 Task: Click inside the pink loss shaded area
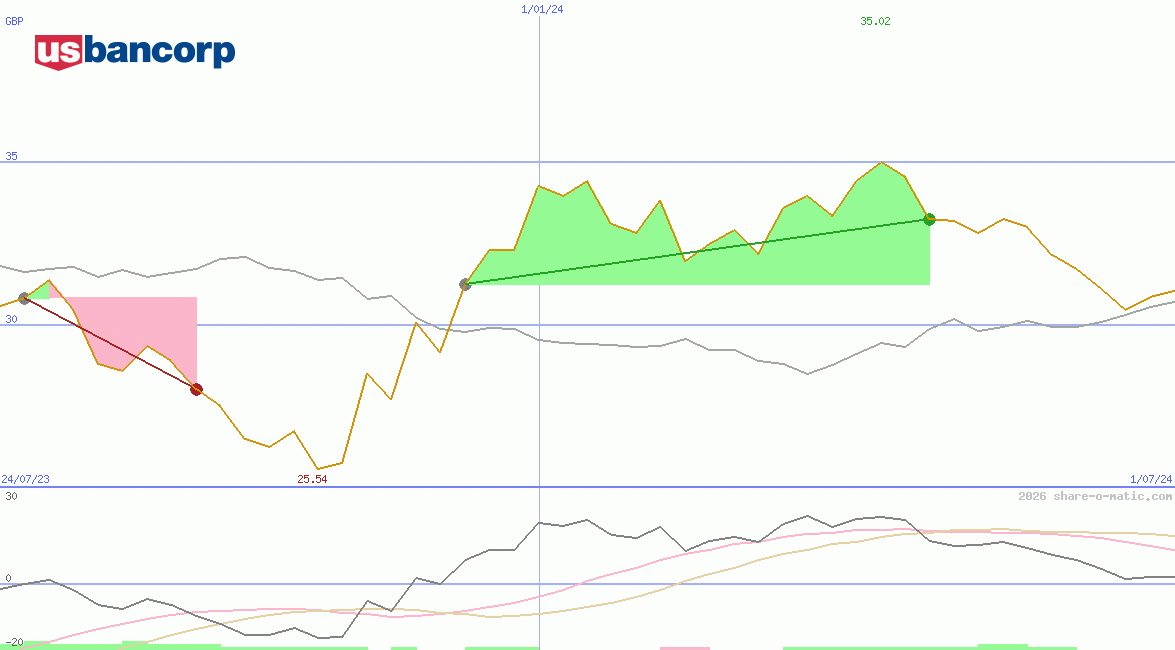pyautogui.click(x=150, y=322)
